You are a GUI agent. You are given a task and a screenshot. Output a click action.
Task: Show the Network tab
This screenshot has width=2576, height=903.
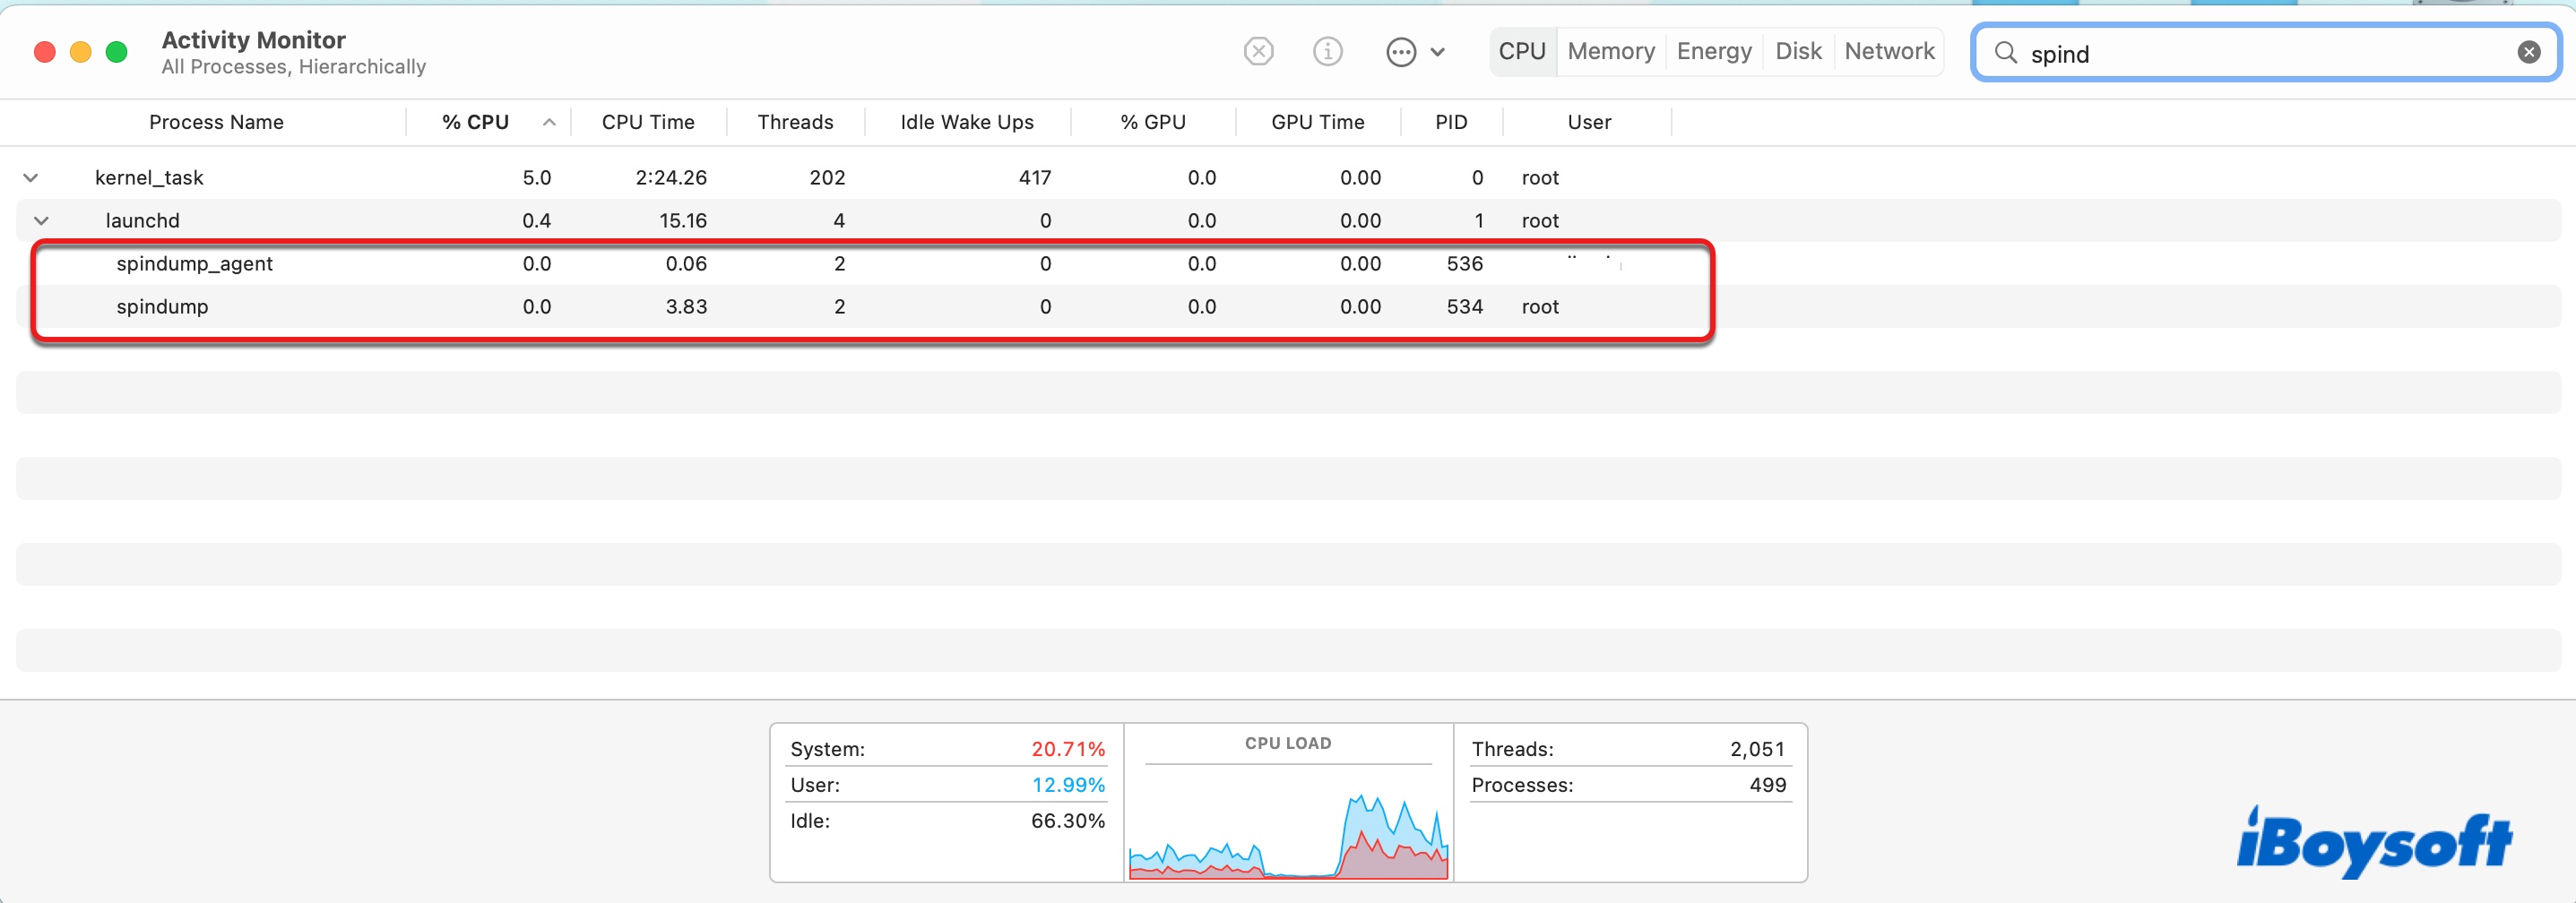1889,51
